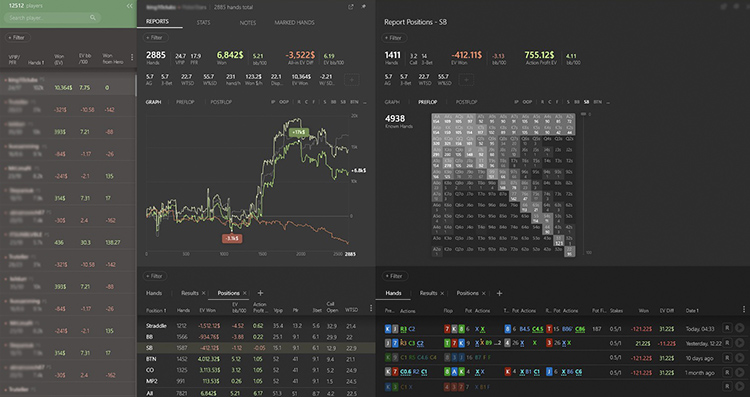750x397 pixels.
Task: Open more filters ellipsis in Report Positions panel
Action: pyautogui.click(x=608, y=102)
